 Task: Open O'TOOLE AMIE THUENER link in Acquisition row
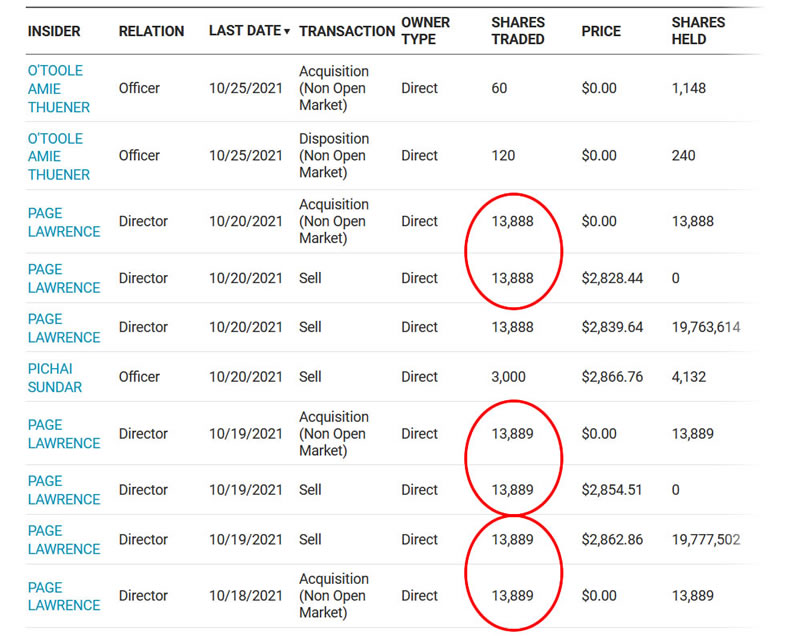click(58, 88)
